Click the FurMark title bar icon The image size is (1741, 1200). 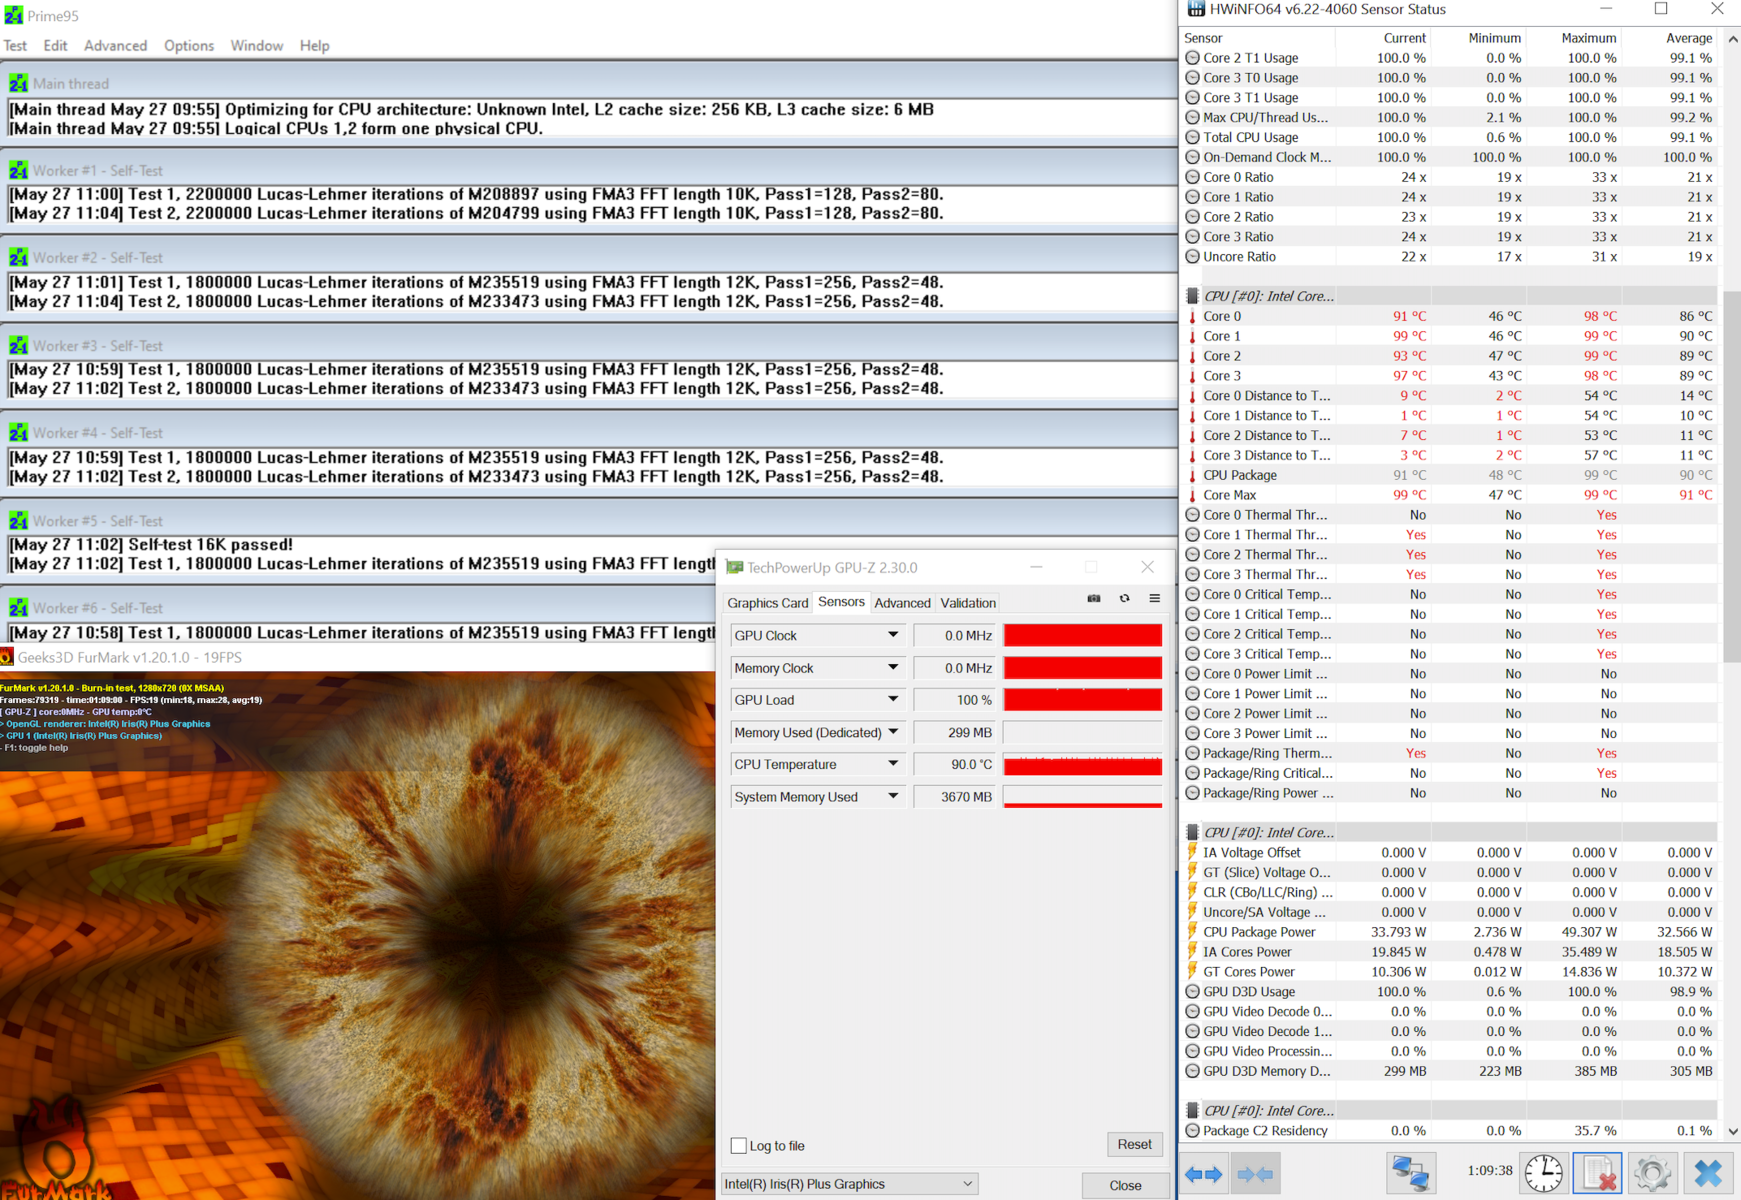pos(7,657)
